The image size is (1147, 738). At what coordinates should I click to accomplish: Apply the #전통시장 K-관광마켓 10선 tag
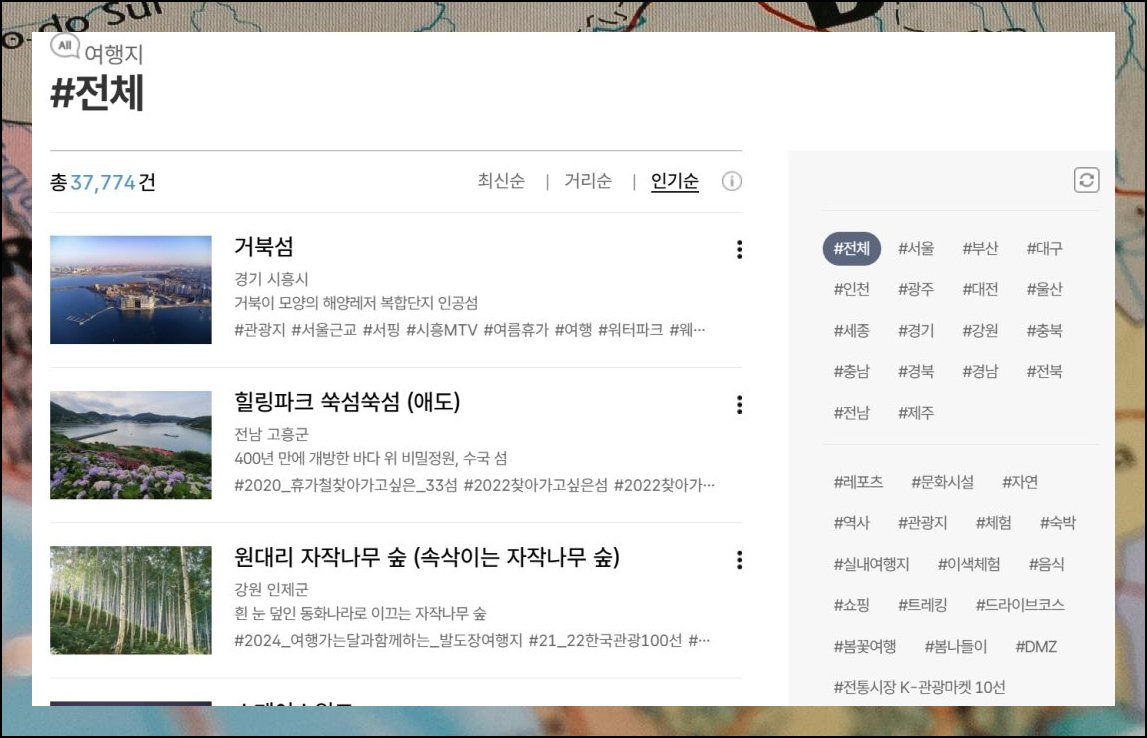(920, 688)
